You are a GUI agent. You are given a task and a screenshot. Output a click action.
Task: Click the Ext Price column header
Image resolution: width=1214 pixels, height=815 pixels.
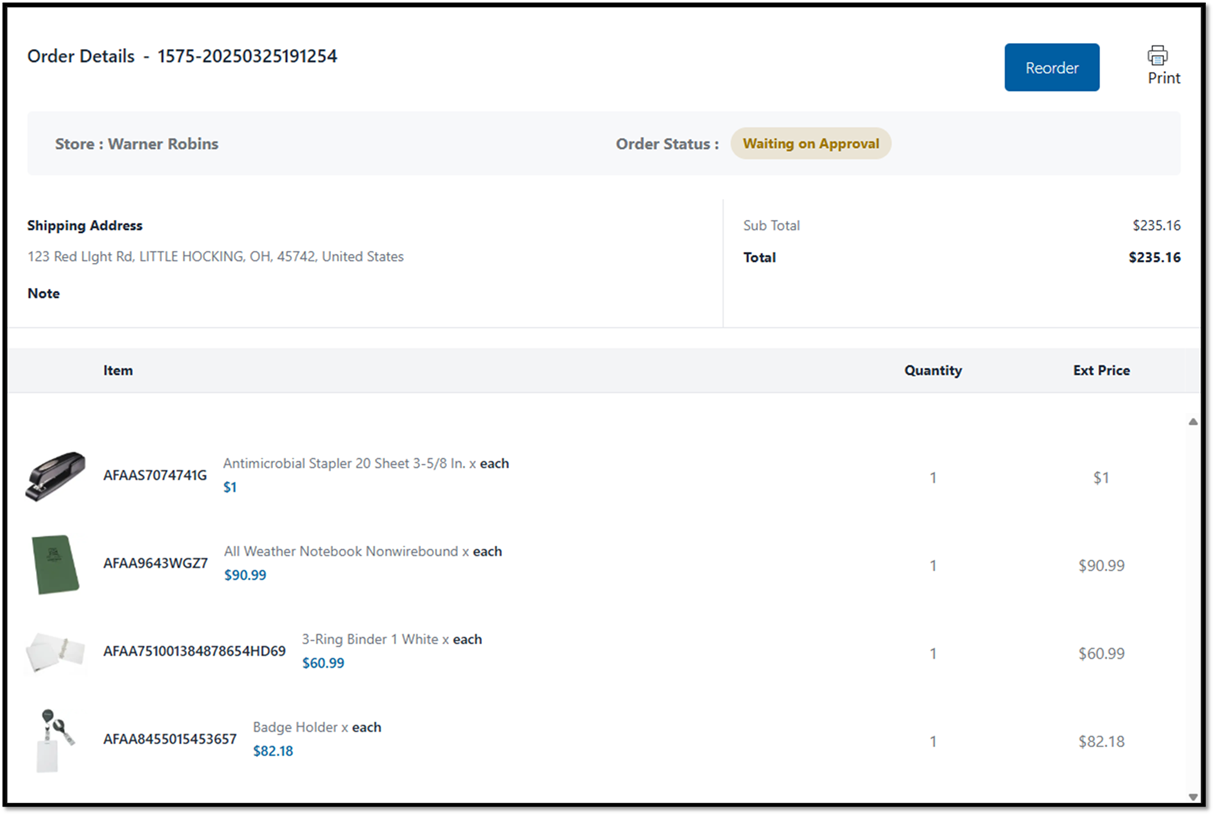(x=1101, y=371)
